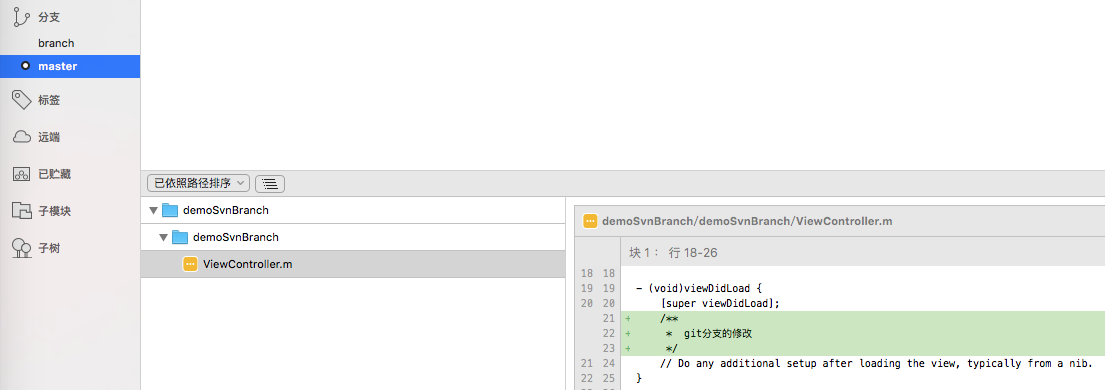Click the tags section icon
This screenshot has width=1105, height=390.
(22, 100)
